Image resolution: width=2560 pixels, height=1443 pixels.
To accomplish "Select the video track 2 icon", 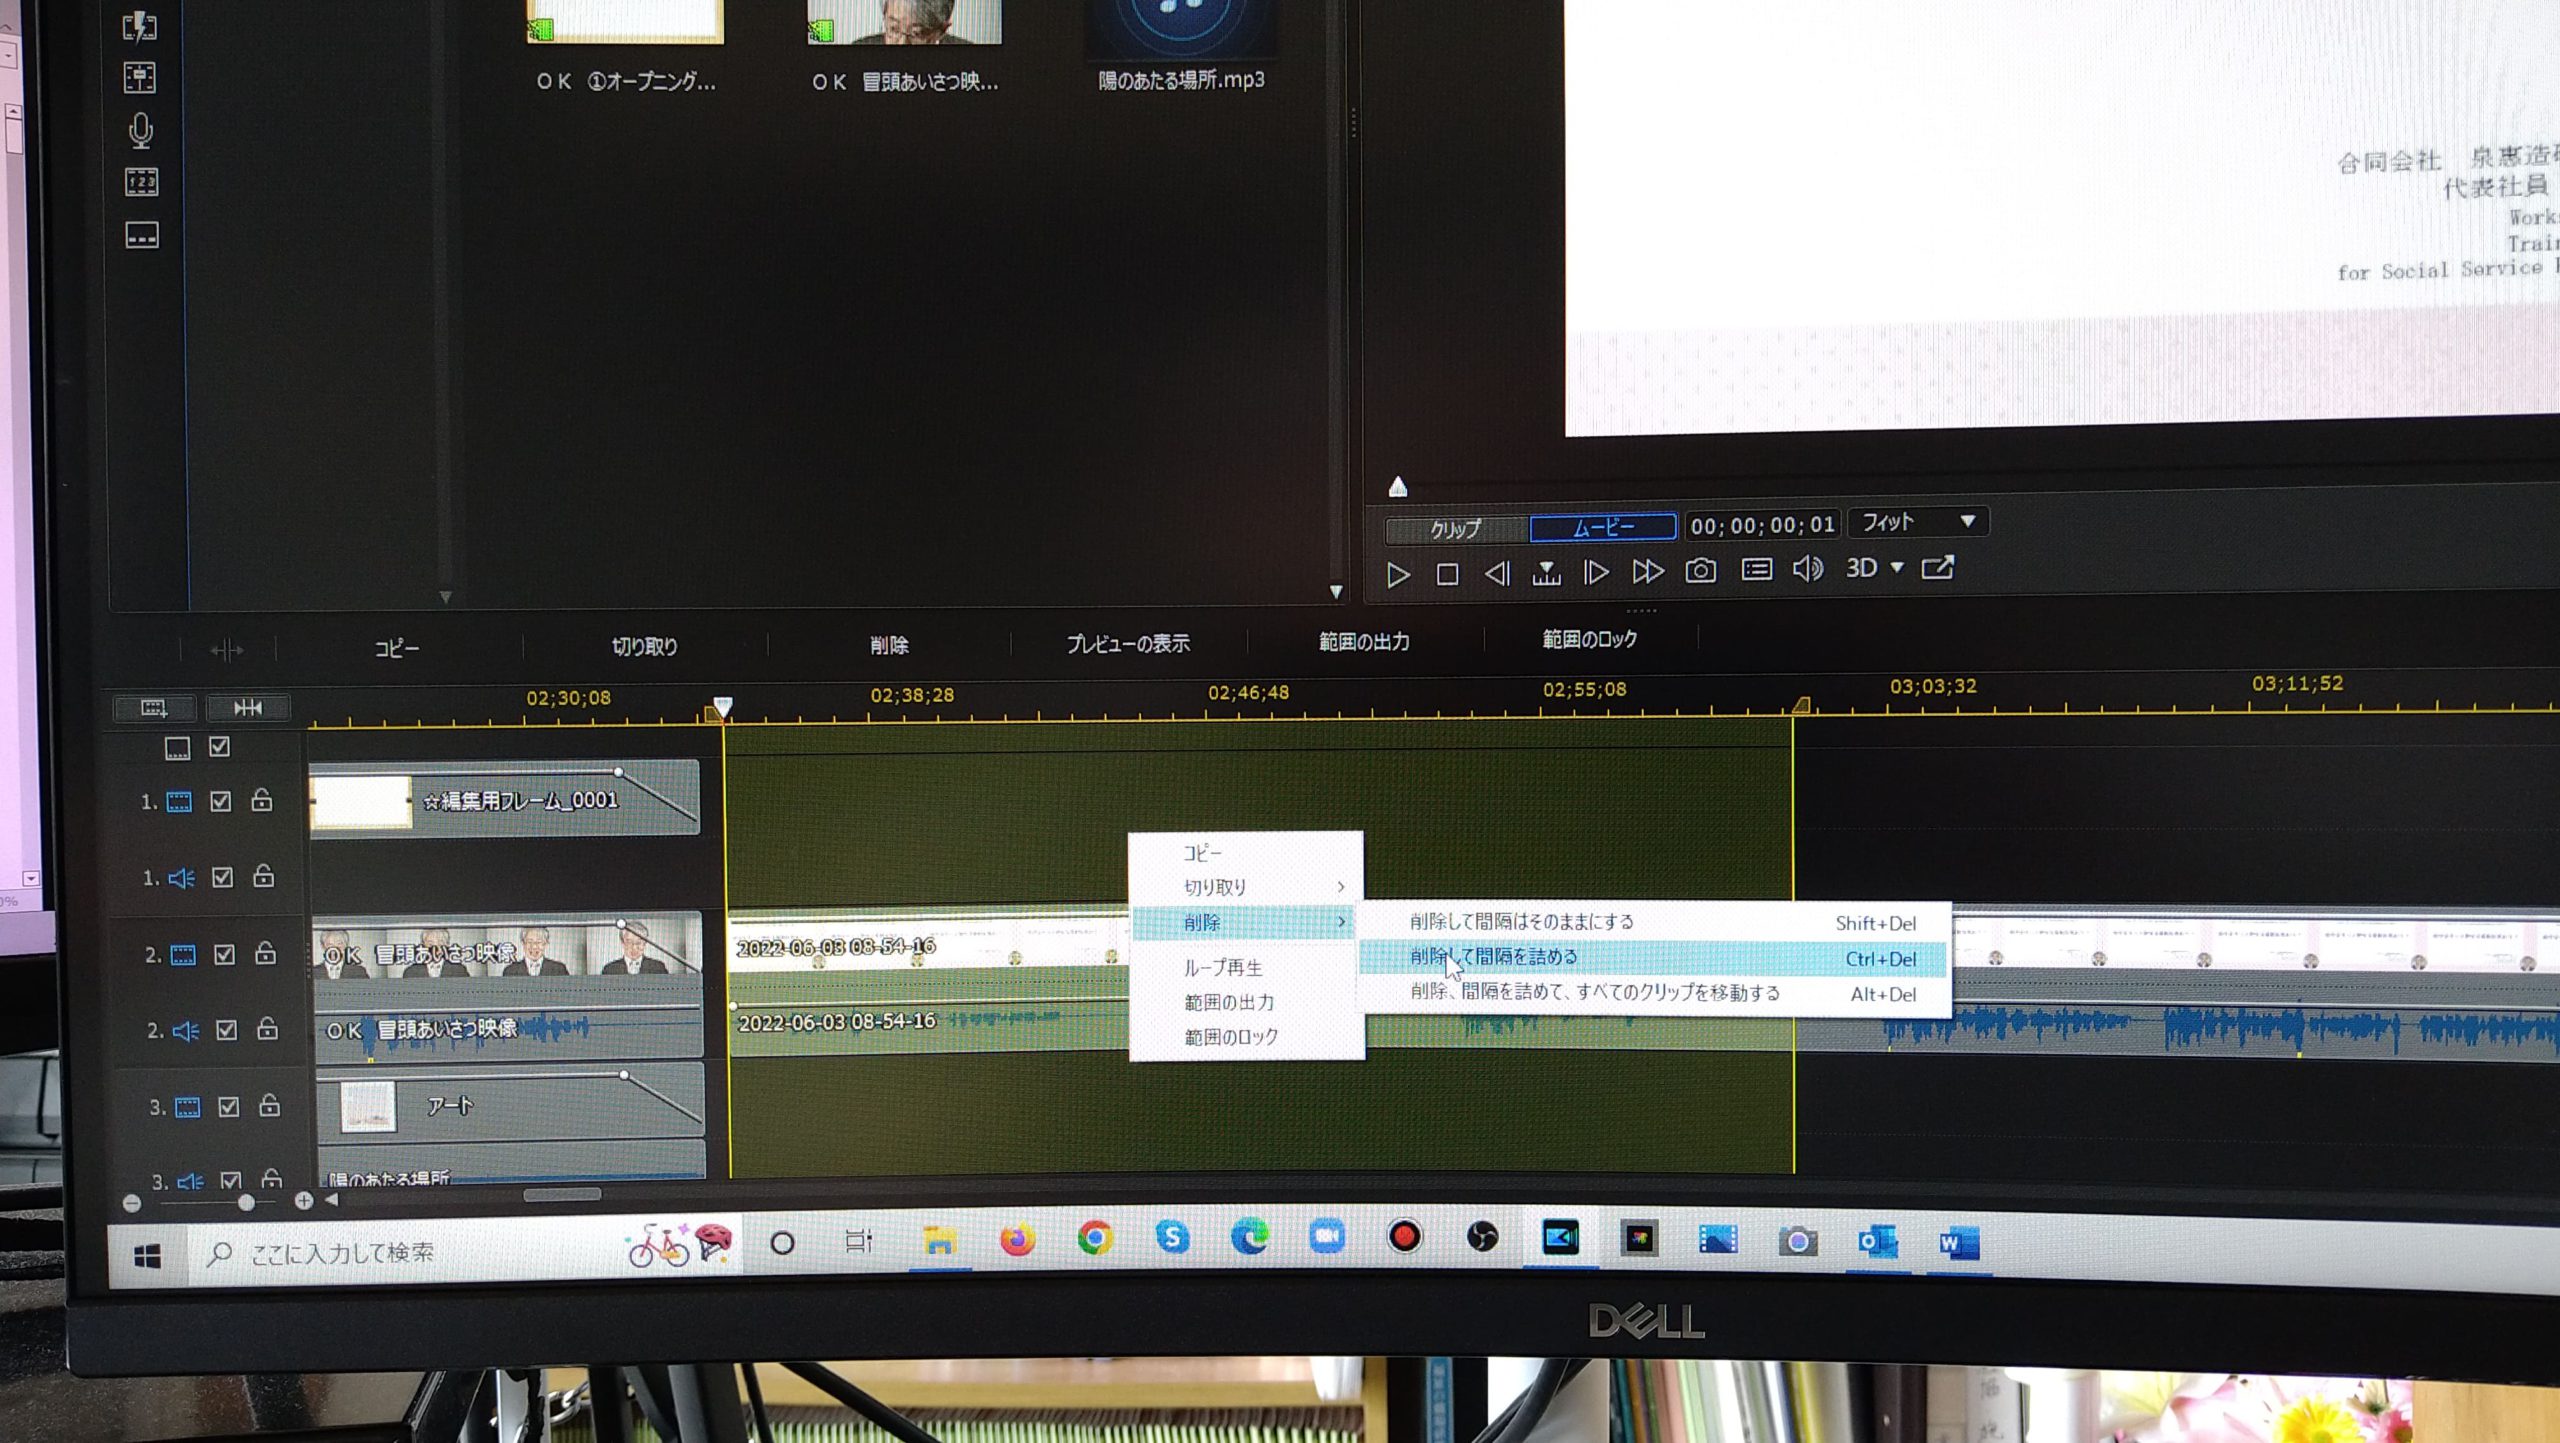I will point(183,955).
